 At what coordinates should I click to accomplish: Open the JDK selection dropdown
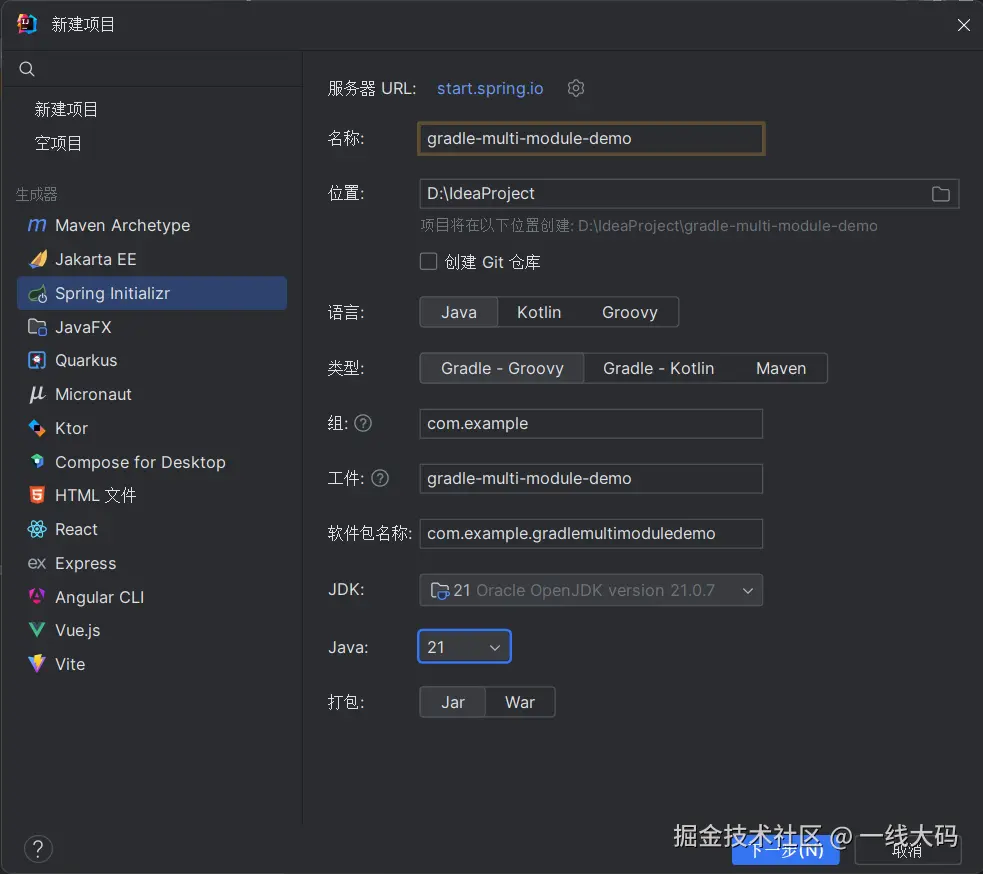point(591,590)
